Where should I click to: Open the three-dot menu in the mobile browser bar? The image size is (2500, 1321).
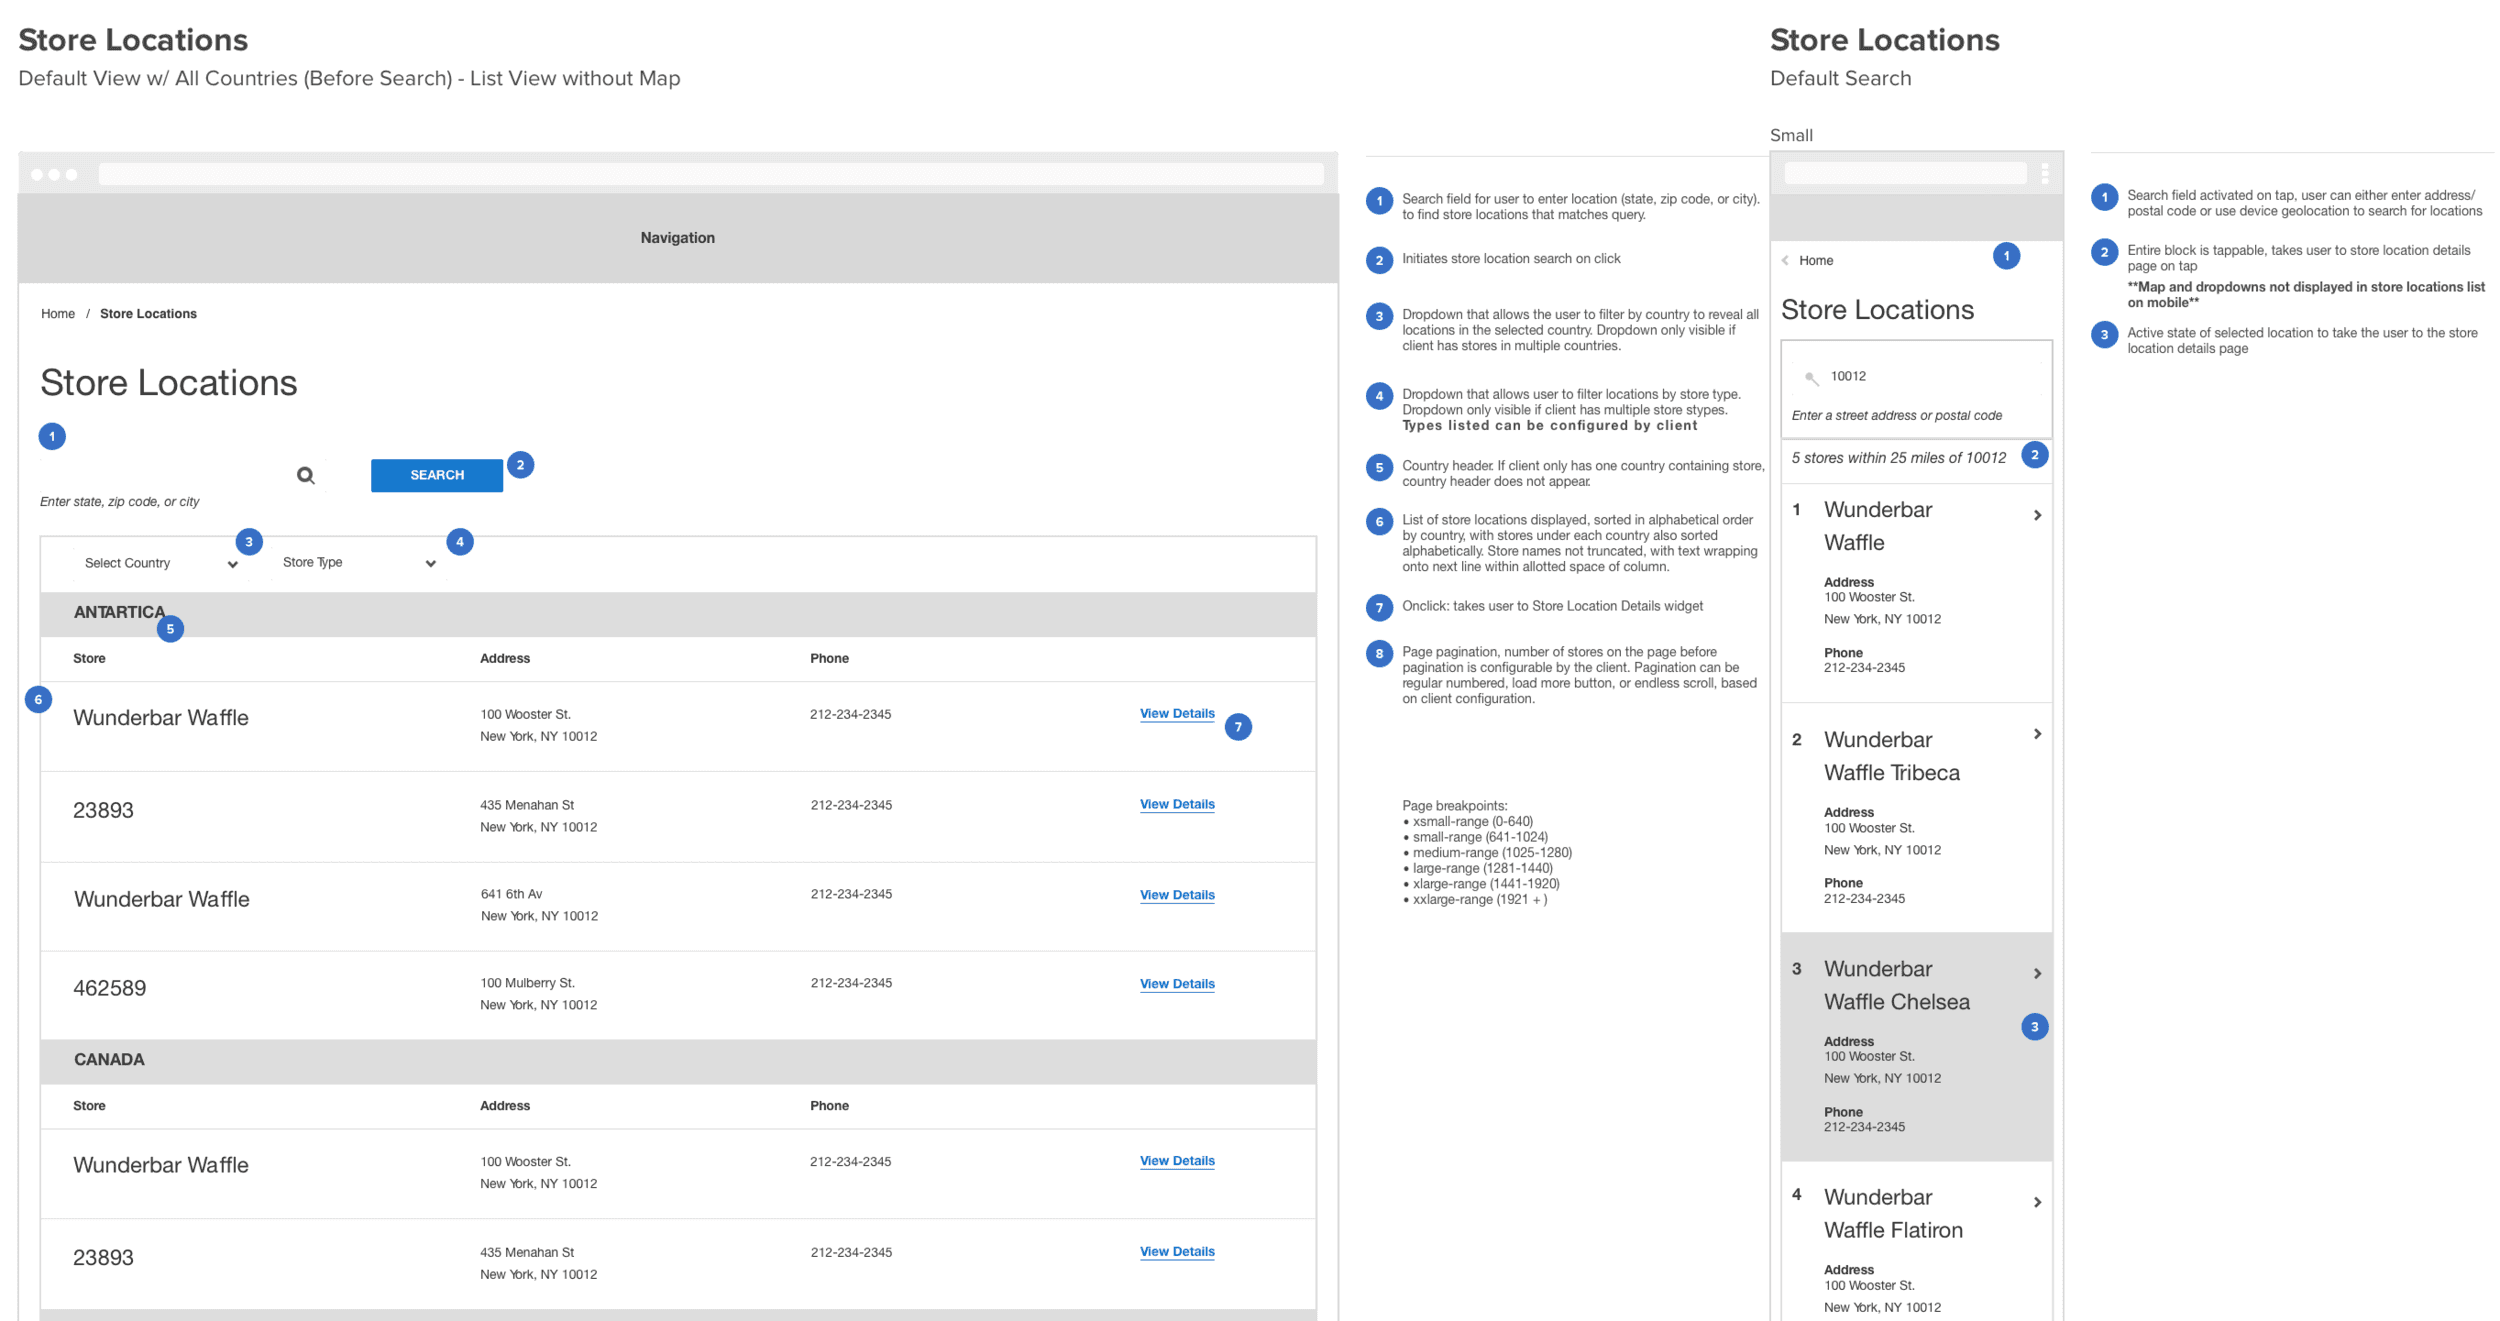coord(2045,174)
